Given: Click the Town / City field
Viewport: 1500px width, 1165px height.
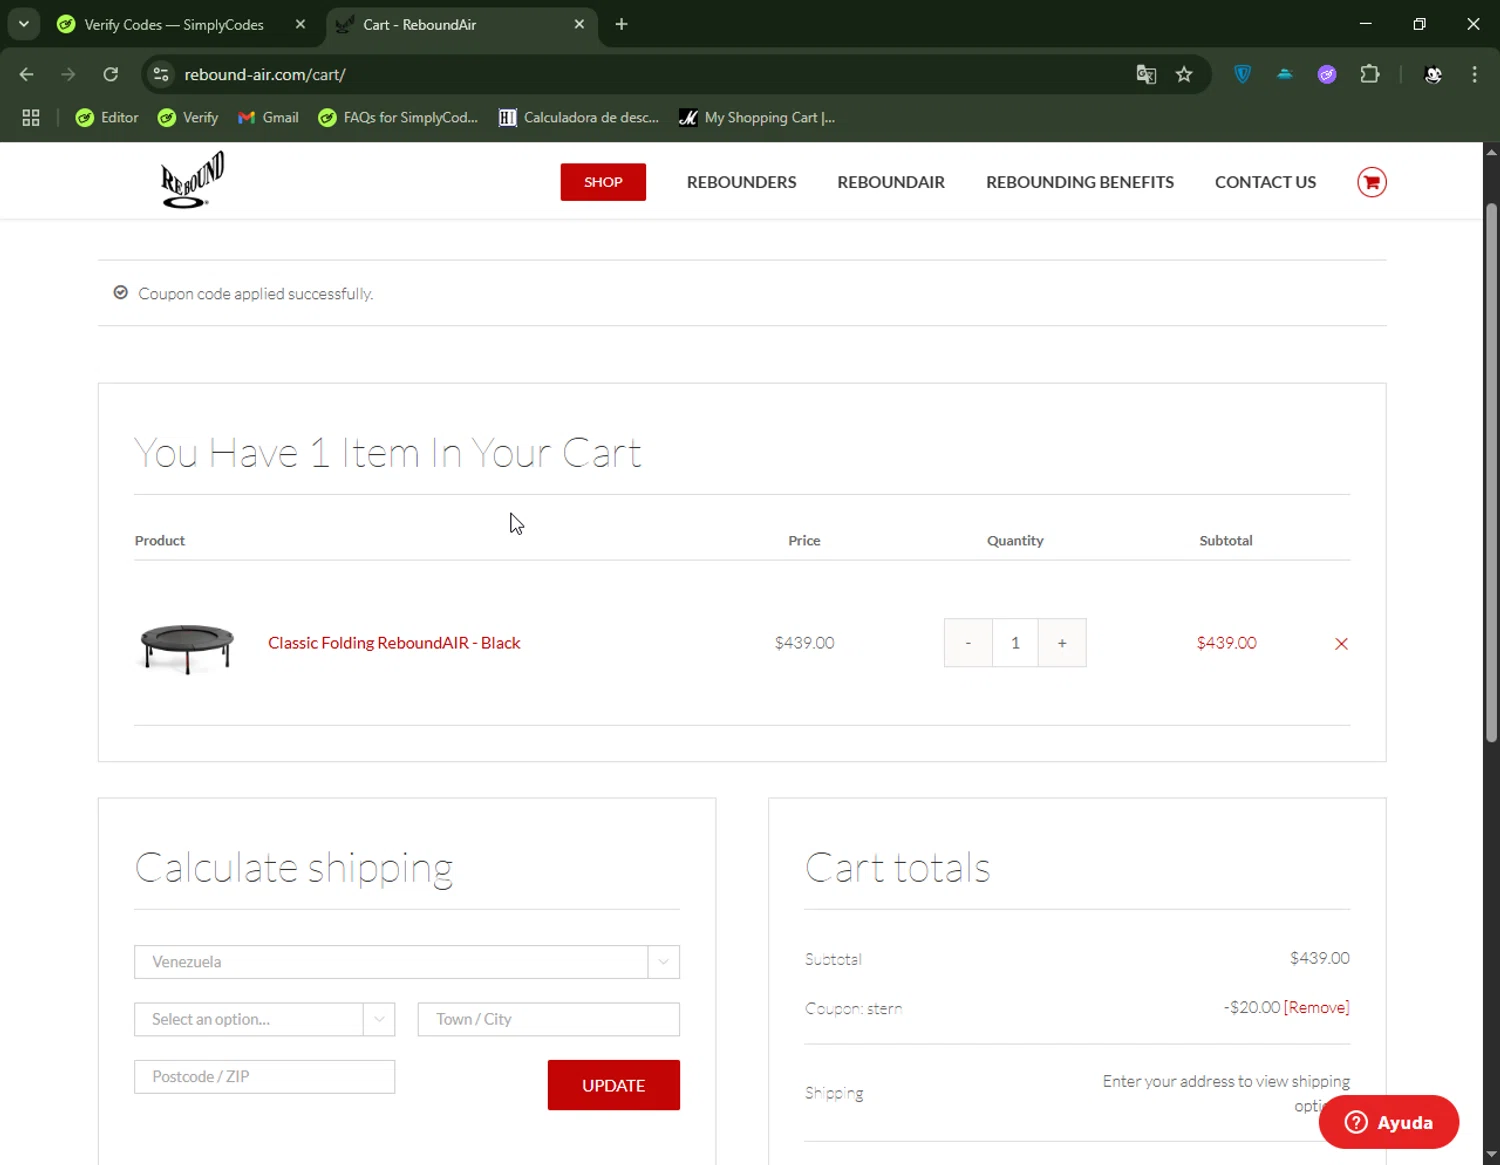Looking at the screenshot, I should pyautogui.click(x=548, y=1019).
